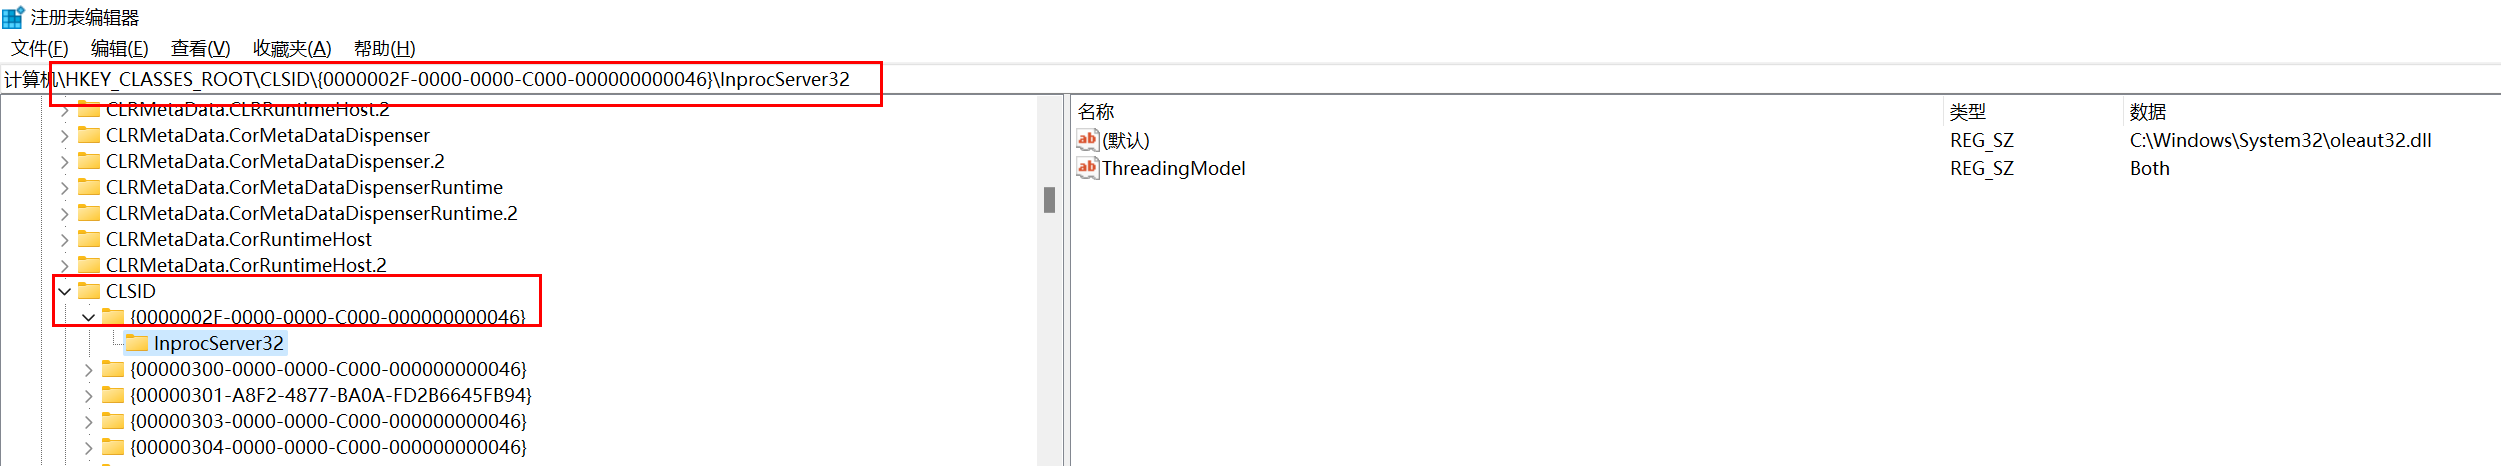Click the CLSID folder icon
Viewport: 2501px width, 466px height.
(89, 291)
